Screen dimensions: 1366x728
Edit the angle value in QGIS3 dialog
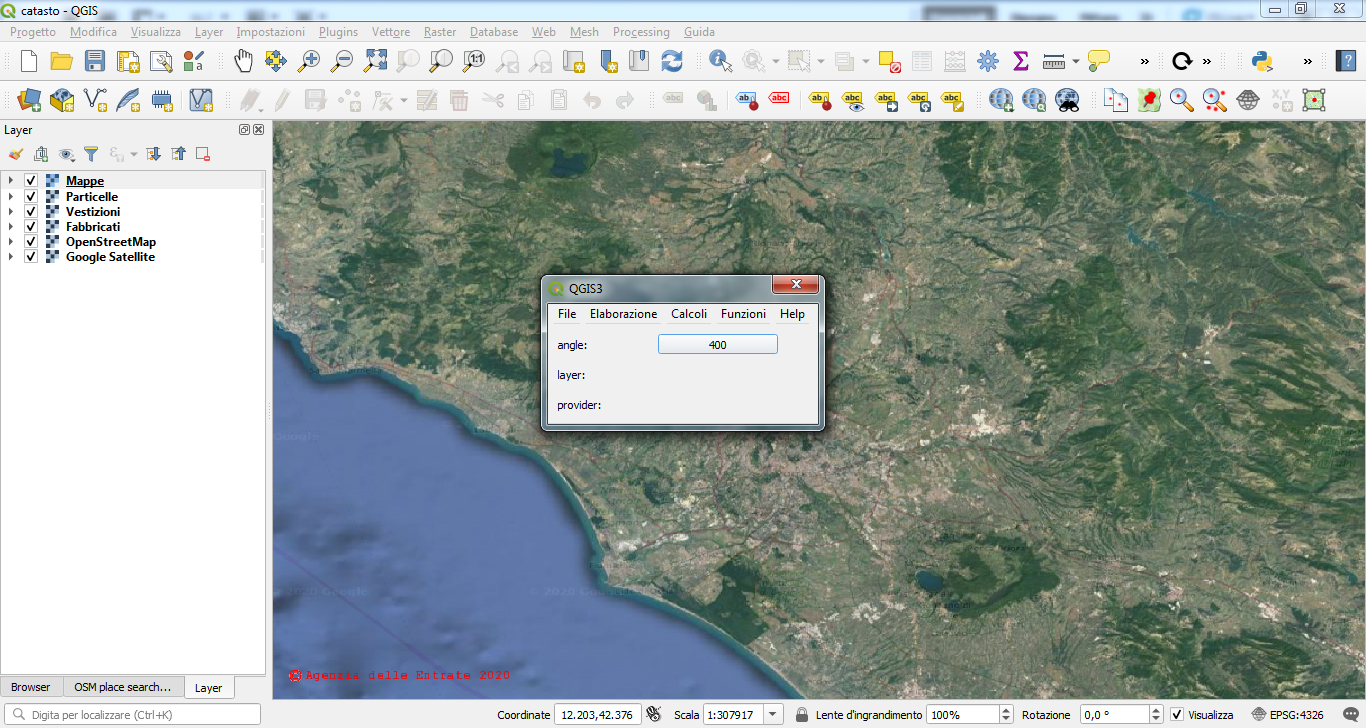717,343
